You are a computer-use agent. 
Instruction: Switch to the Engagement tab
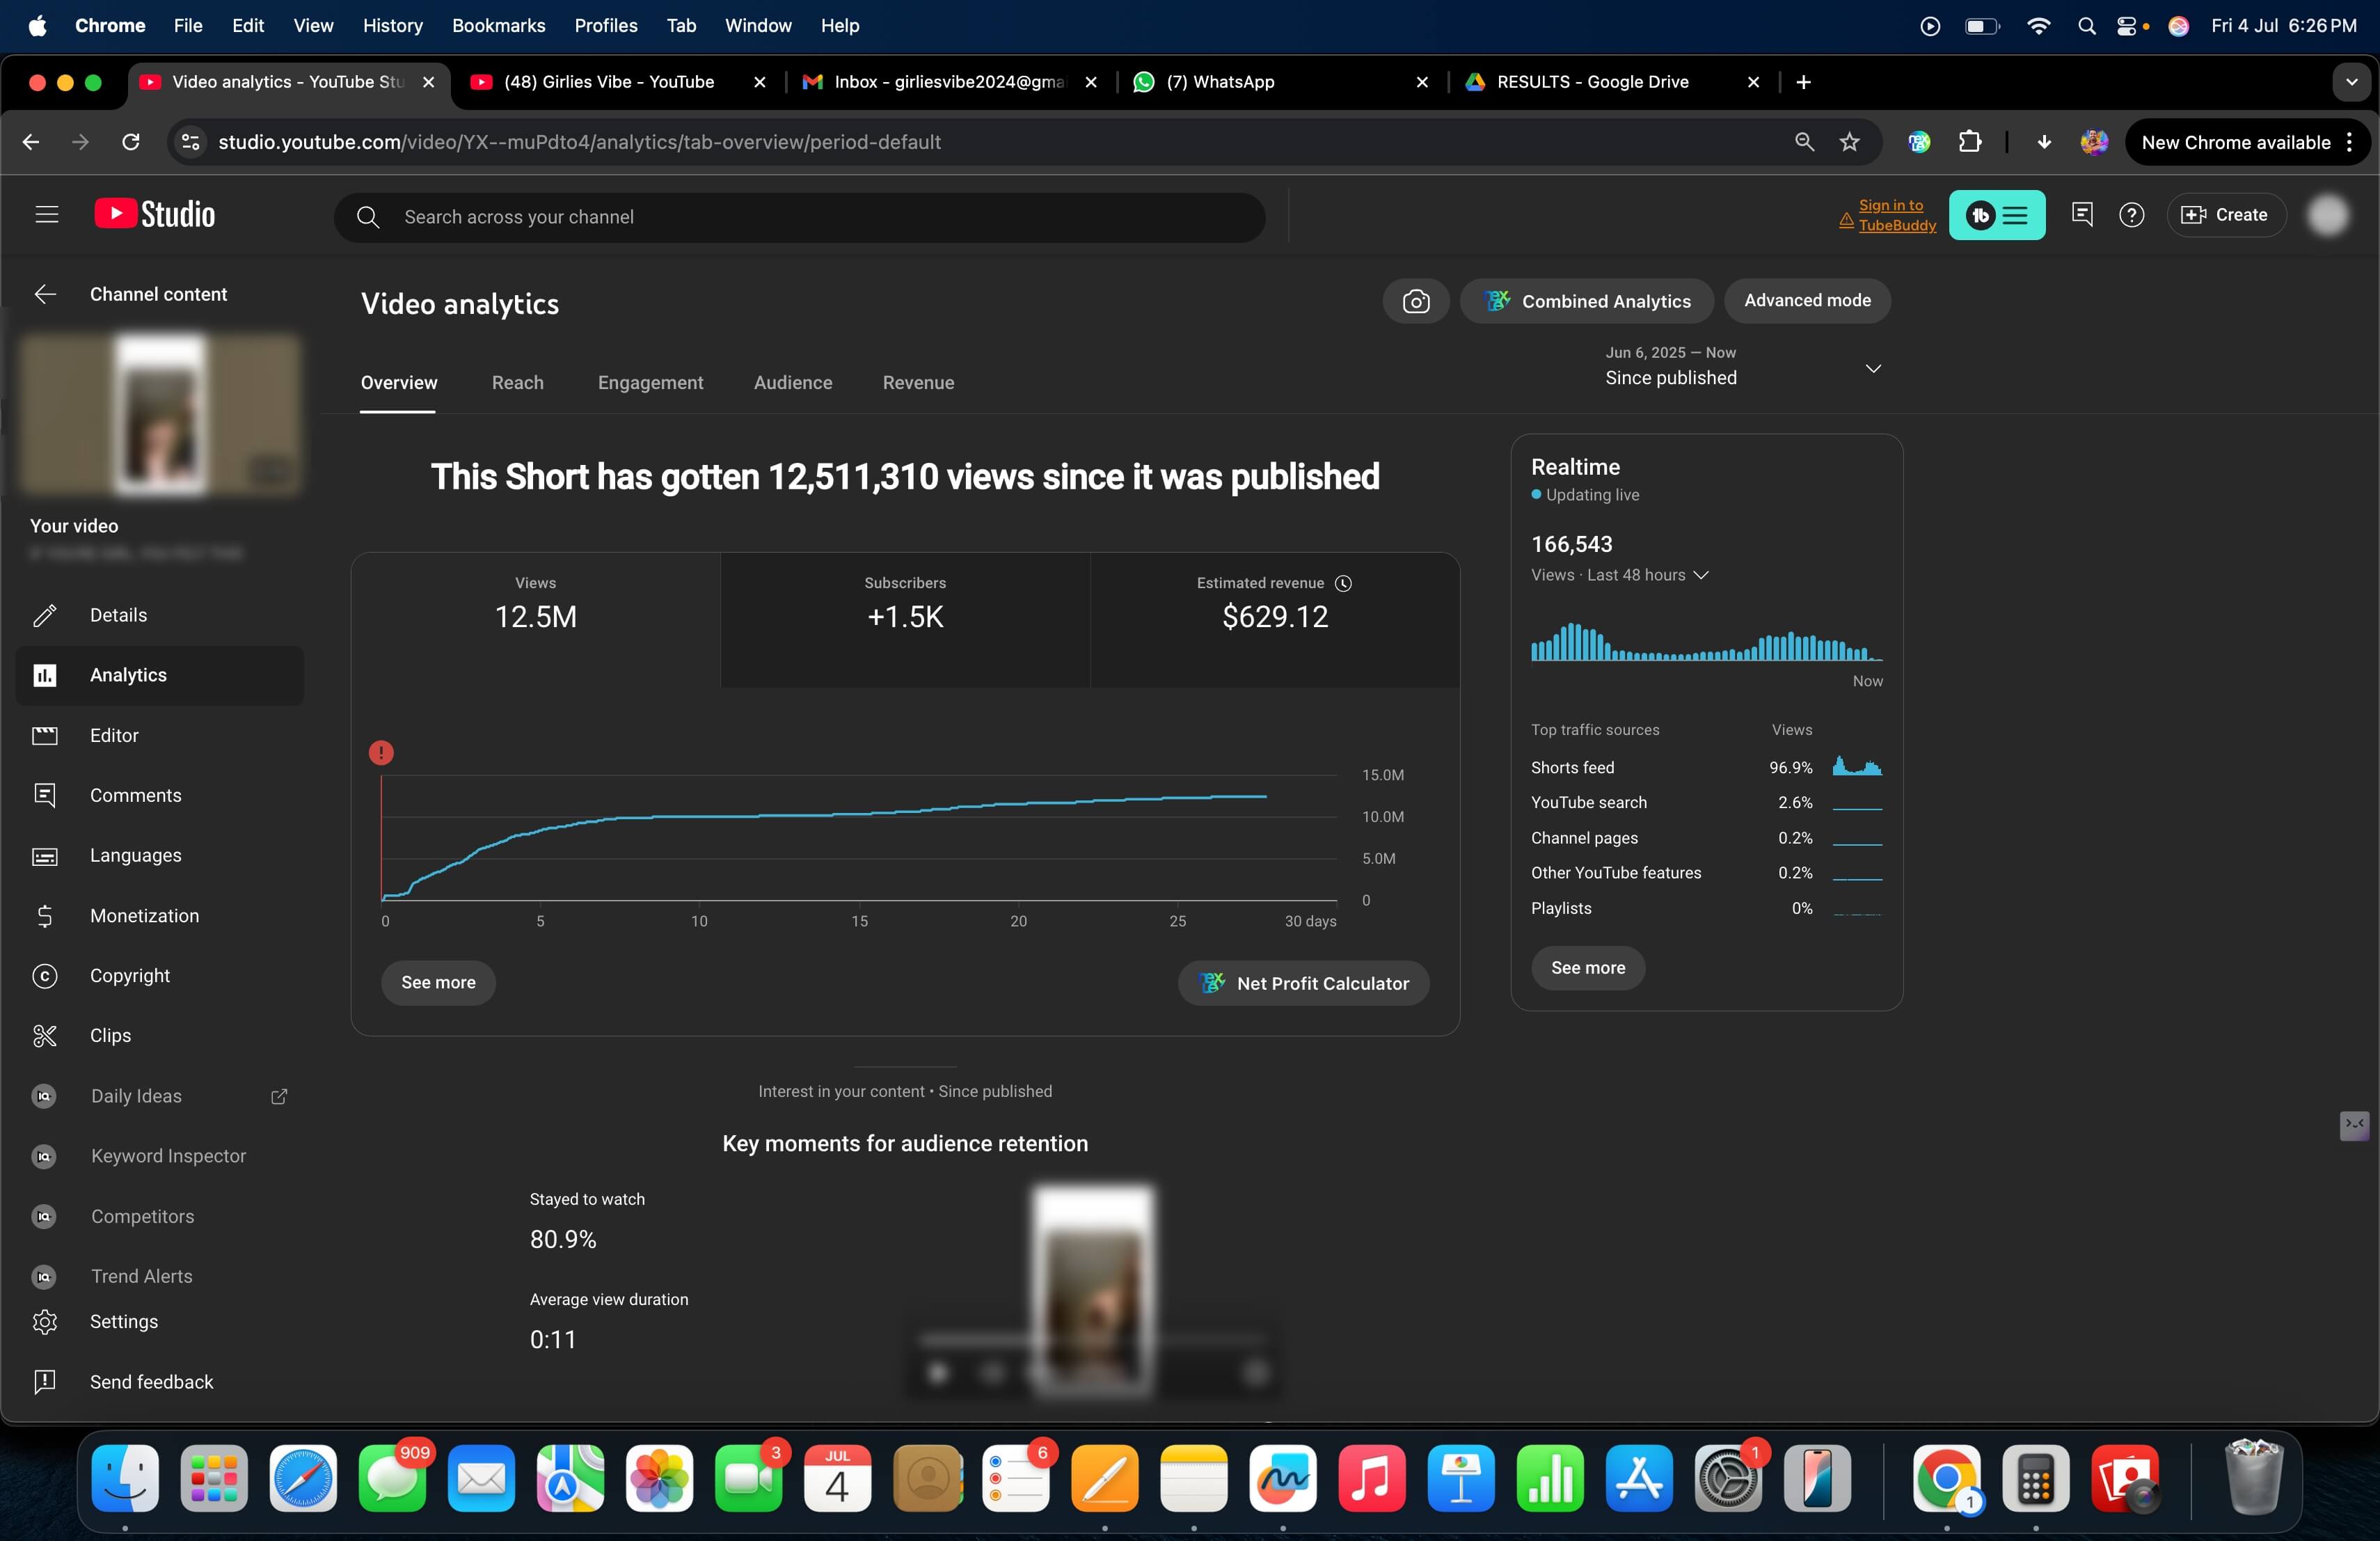[650, 383]
